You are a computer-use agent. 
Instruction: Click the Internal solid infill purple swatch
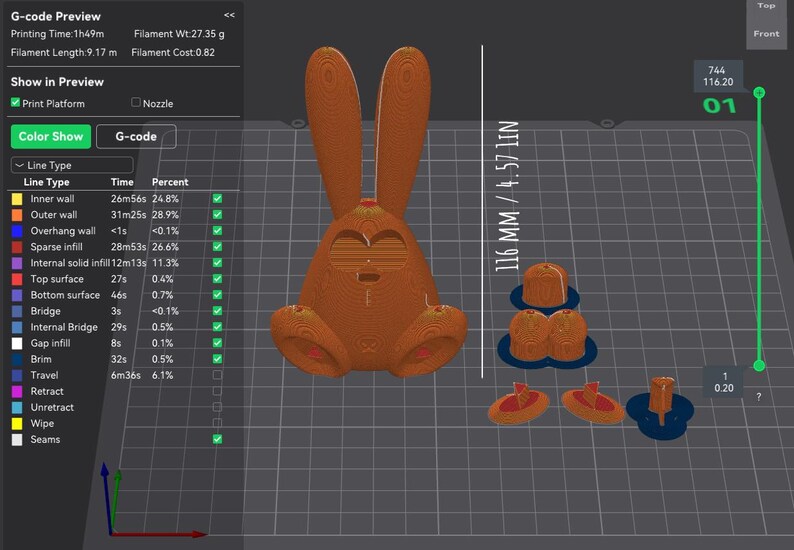click(17, 263)
